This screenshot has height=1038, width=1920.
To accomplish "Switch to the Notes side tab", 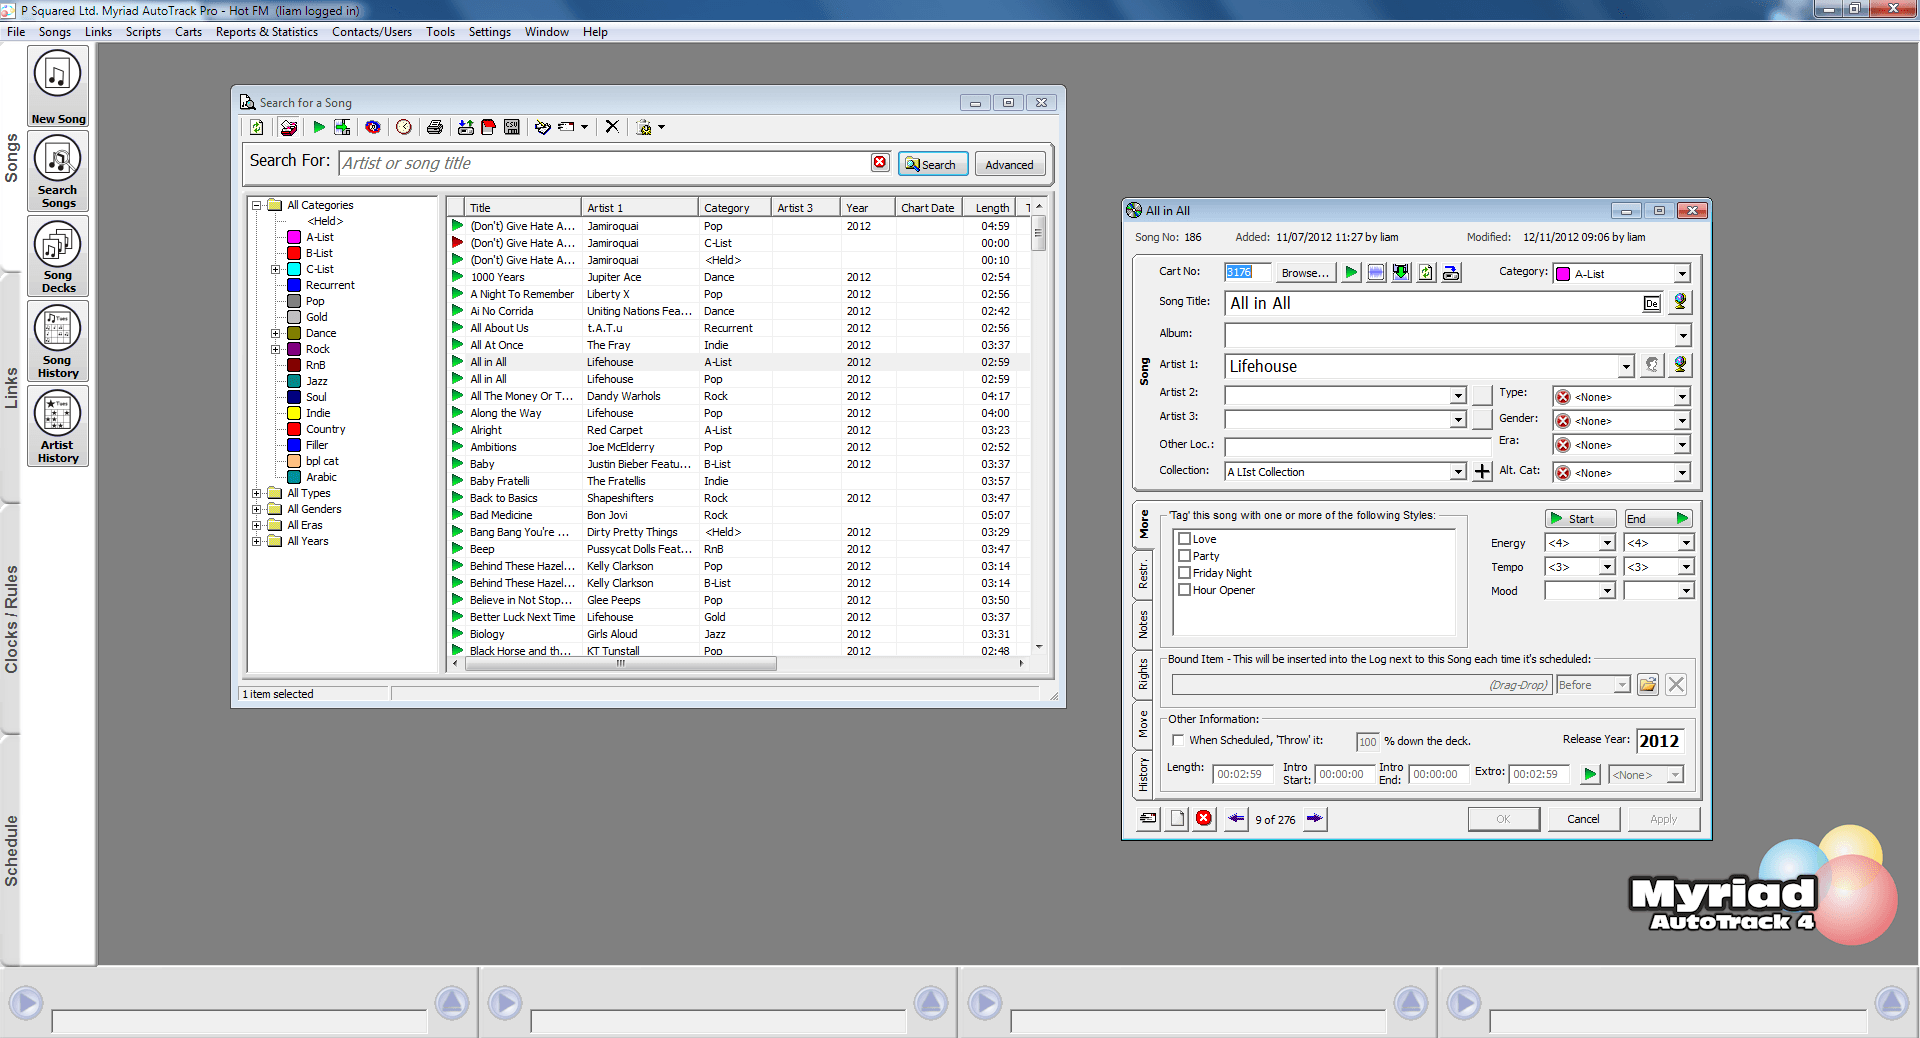I will click(1143, 624).
